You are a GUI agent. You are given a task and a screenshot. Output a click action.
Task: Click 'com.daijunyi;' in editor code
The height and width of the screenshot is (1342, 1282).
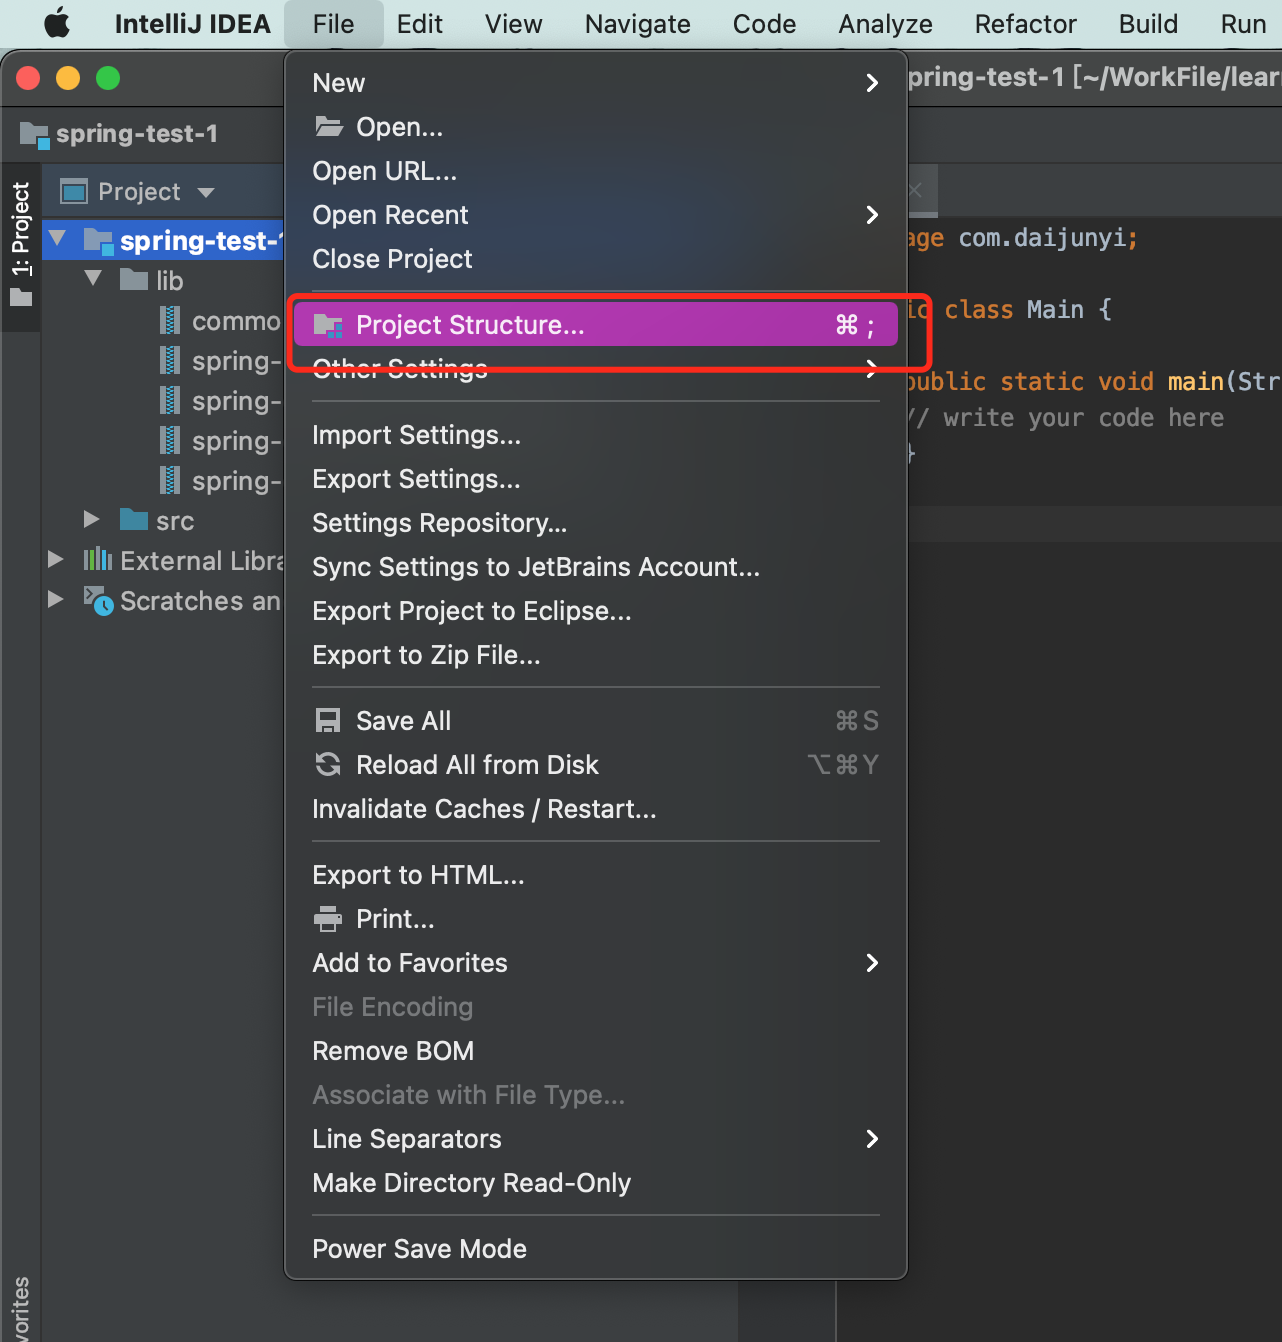pos(1048,238)
